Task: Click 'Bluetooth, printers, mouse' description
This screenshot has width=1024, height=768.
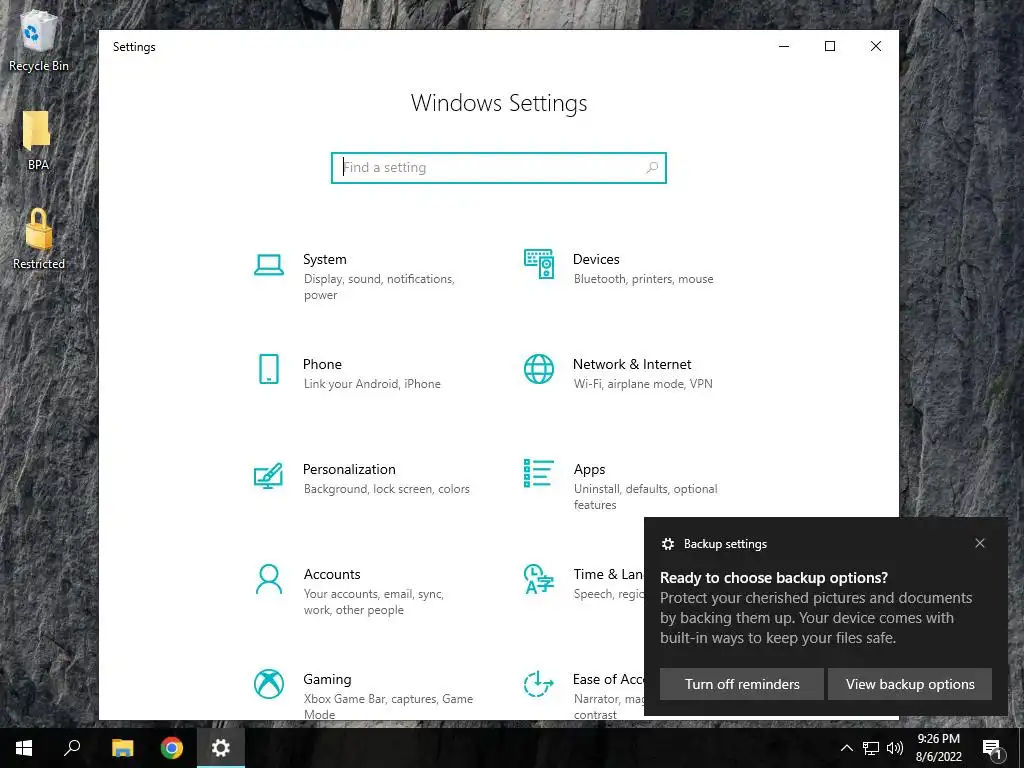Action: pos(643,279)
